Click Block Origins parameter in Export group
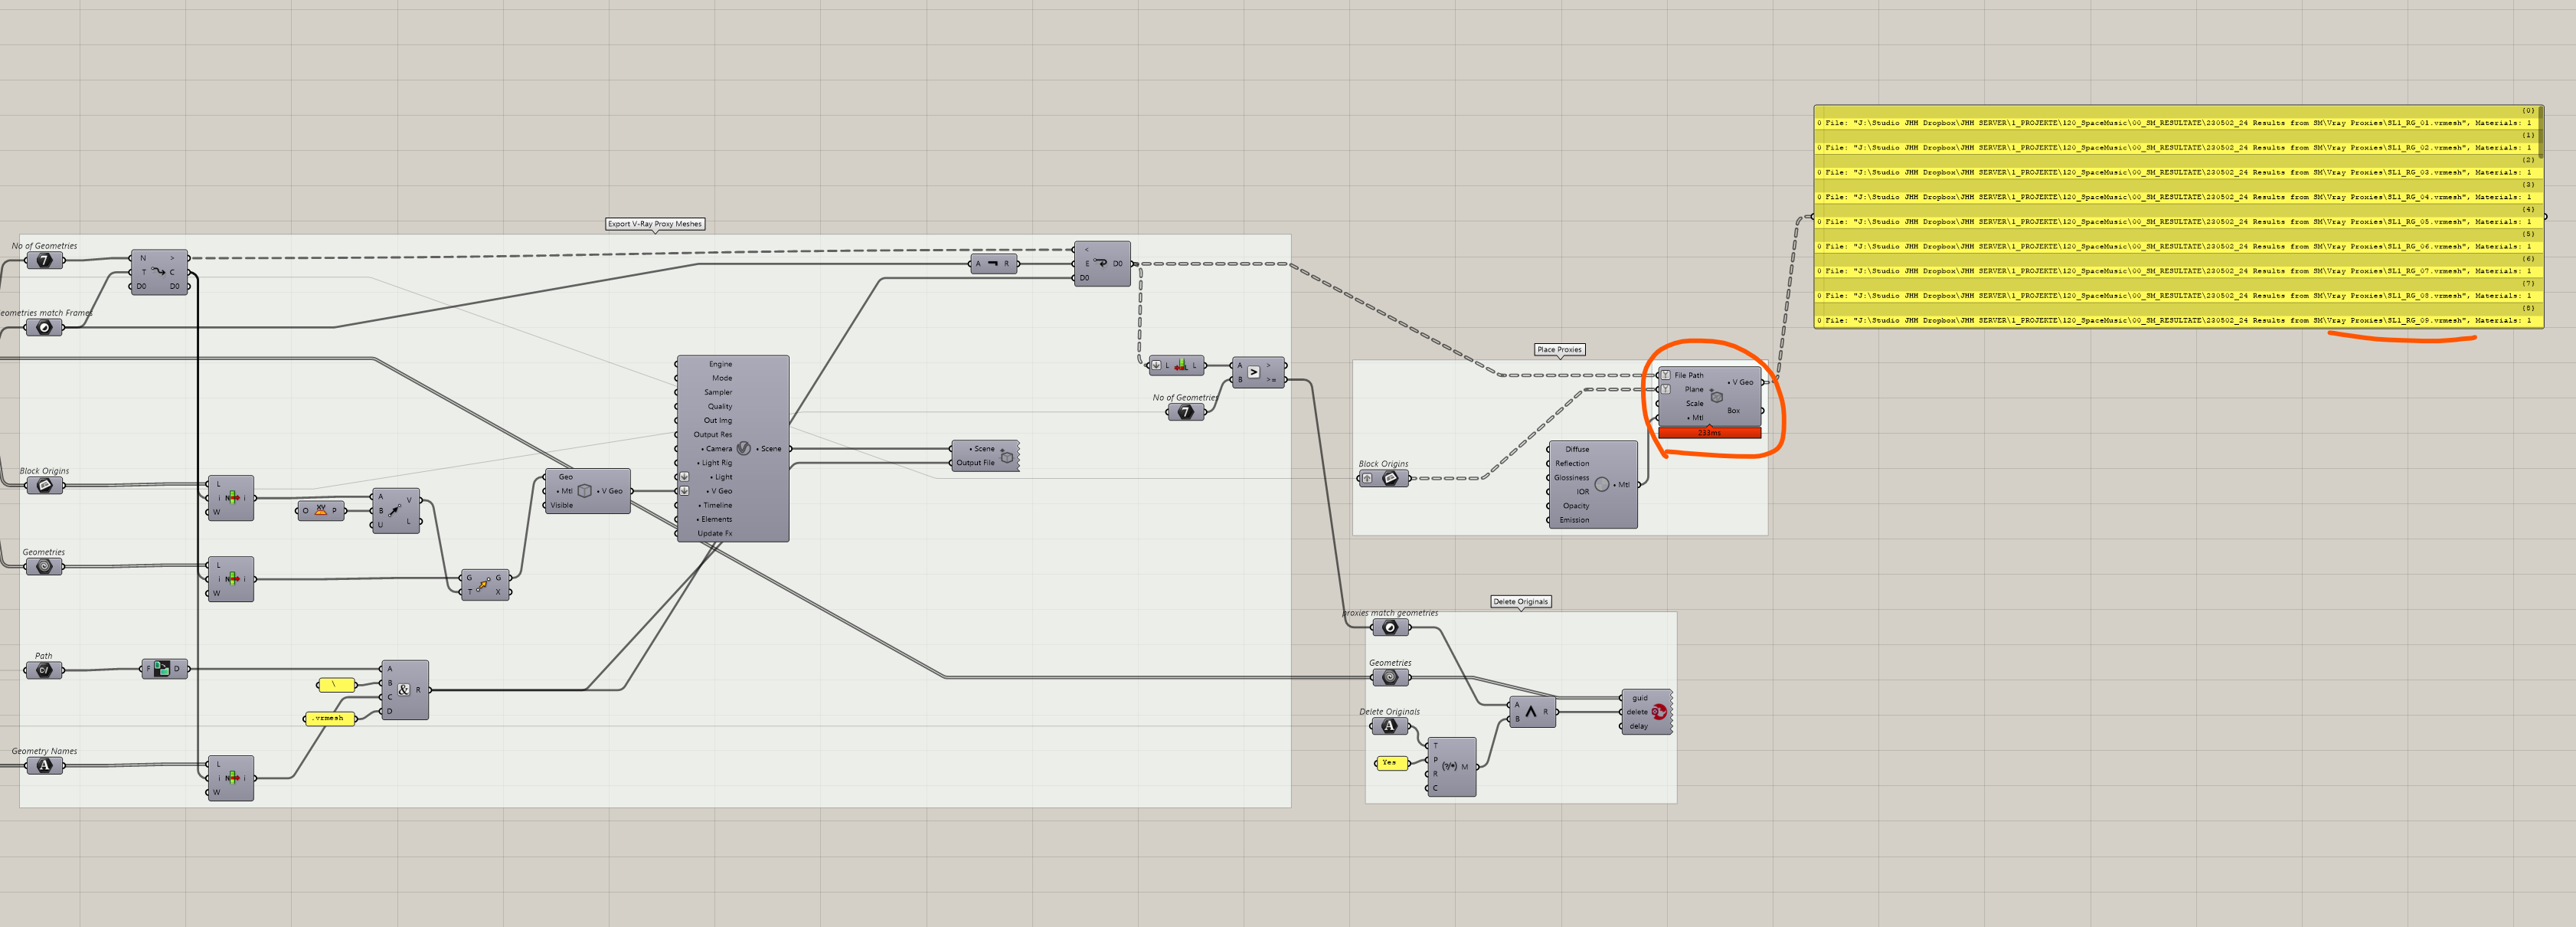The width and height of the screenshot is (2576, 927). point(44,485)
